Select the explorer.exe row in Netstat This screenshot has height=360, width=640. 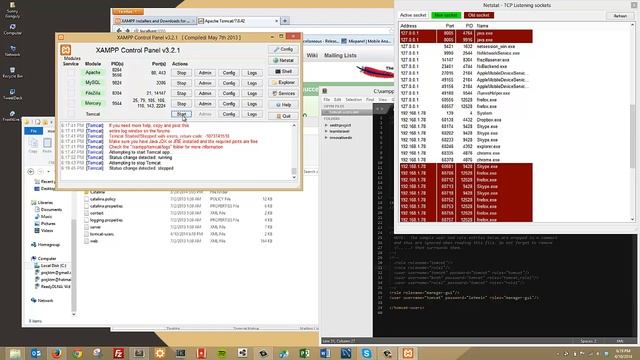tap(466, 147)
